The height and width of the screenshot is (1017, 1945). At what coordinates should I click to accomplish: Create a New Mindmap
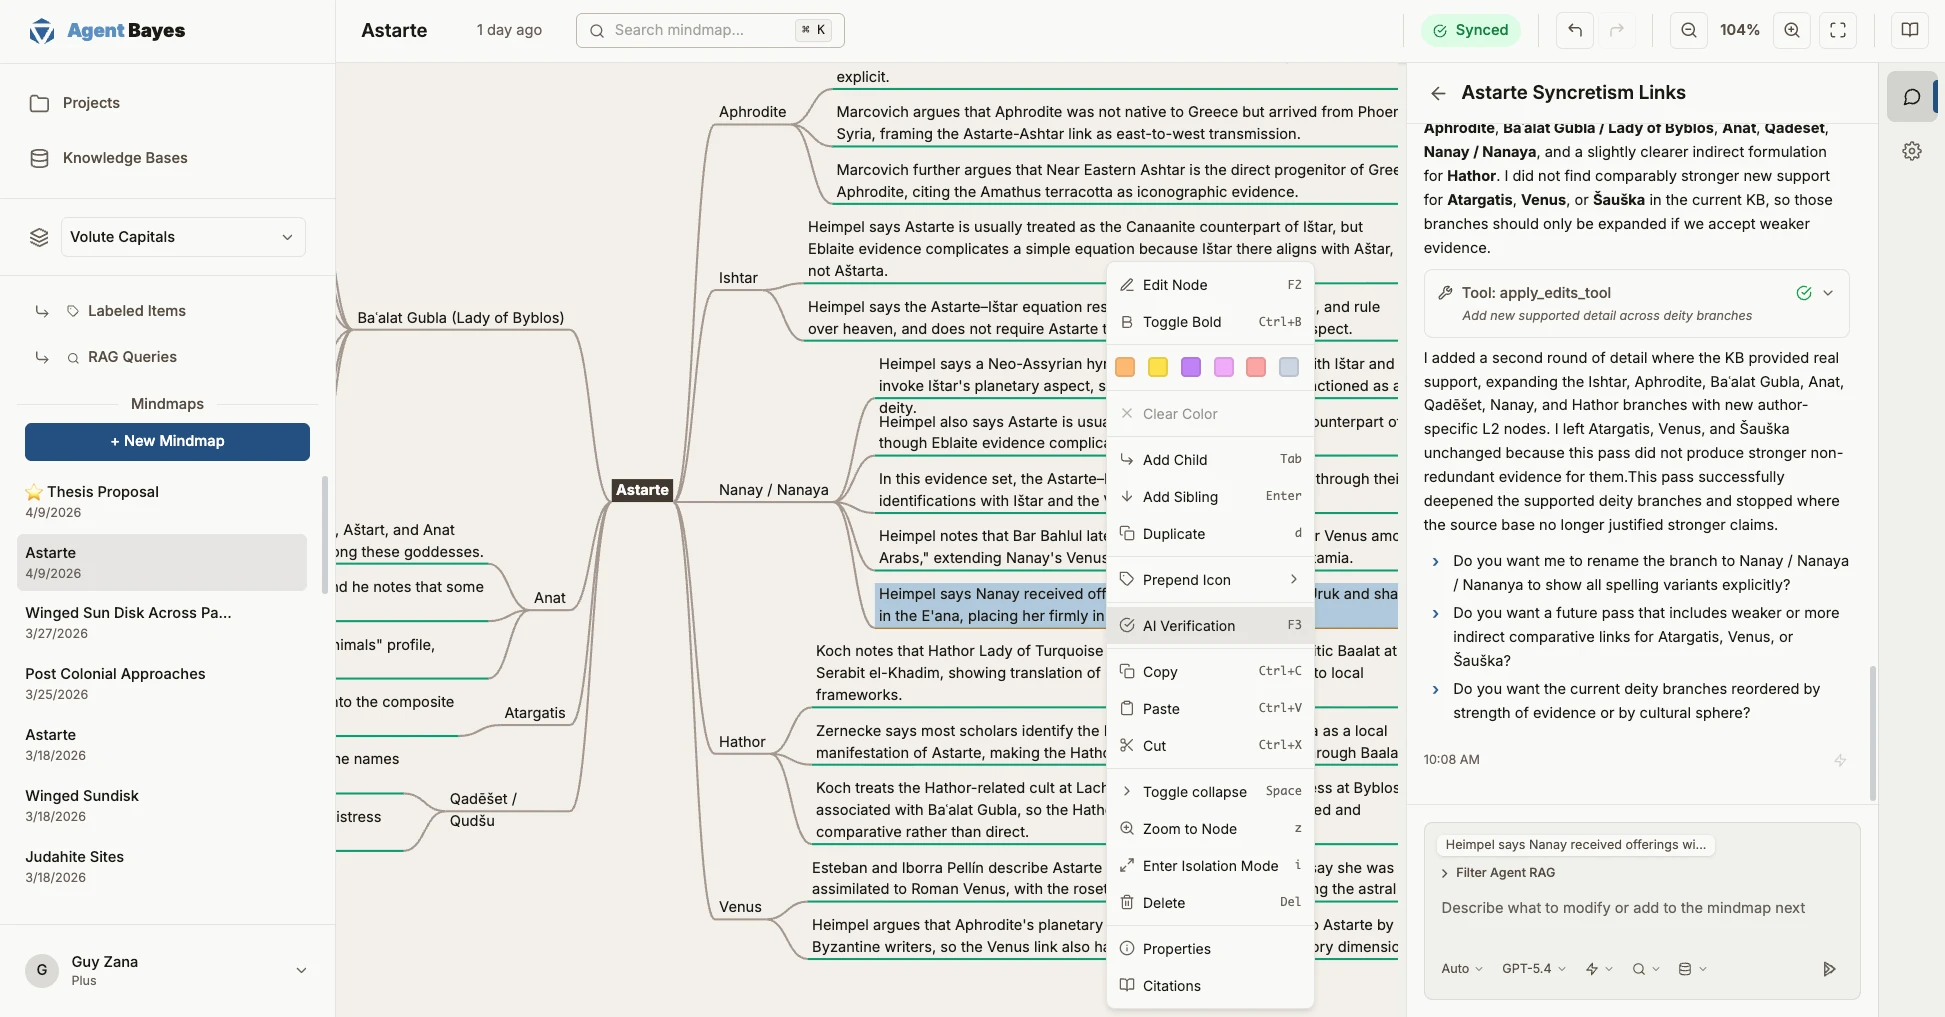click(x=167, y=441)
